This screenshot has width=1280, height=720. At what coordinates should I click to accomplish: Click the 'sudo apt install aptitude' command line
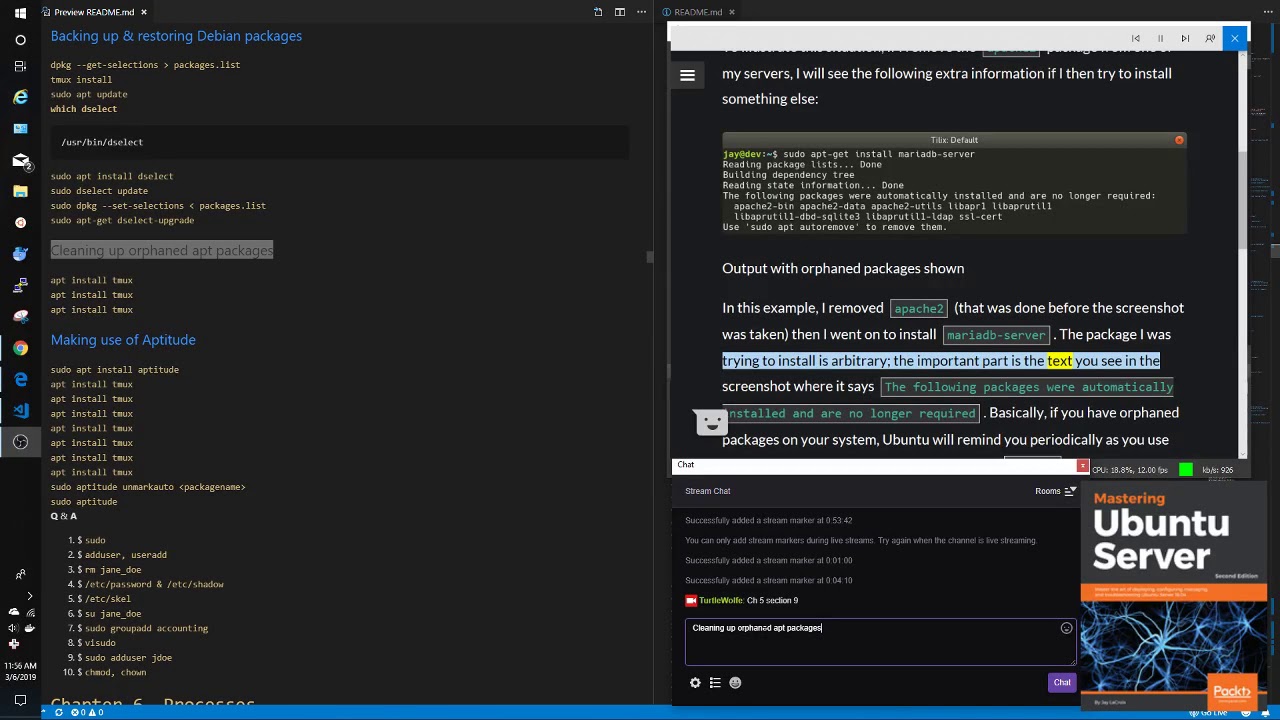115,370
